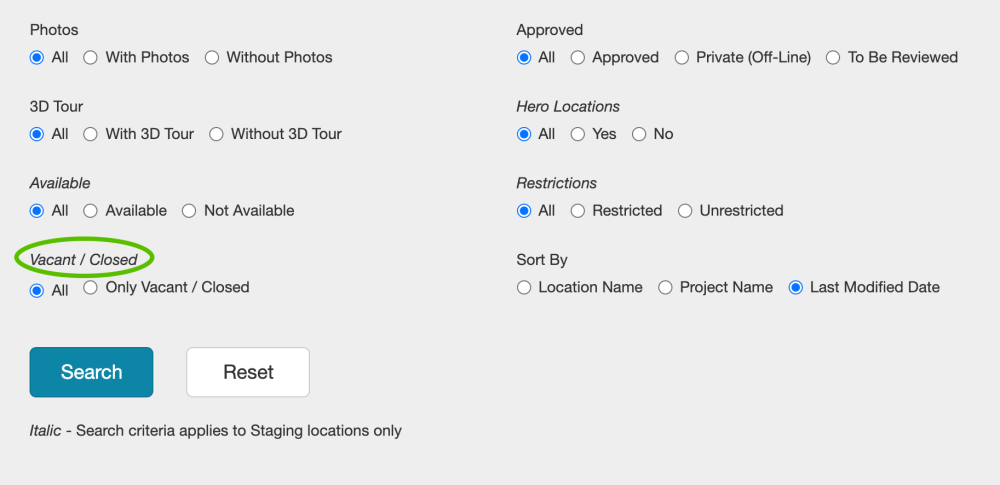
Task: Sort results by Project Name
Action: (665, 288)
